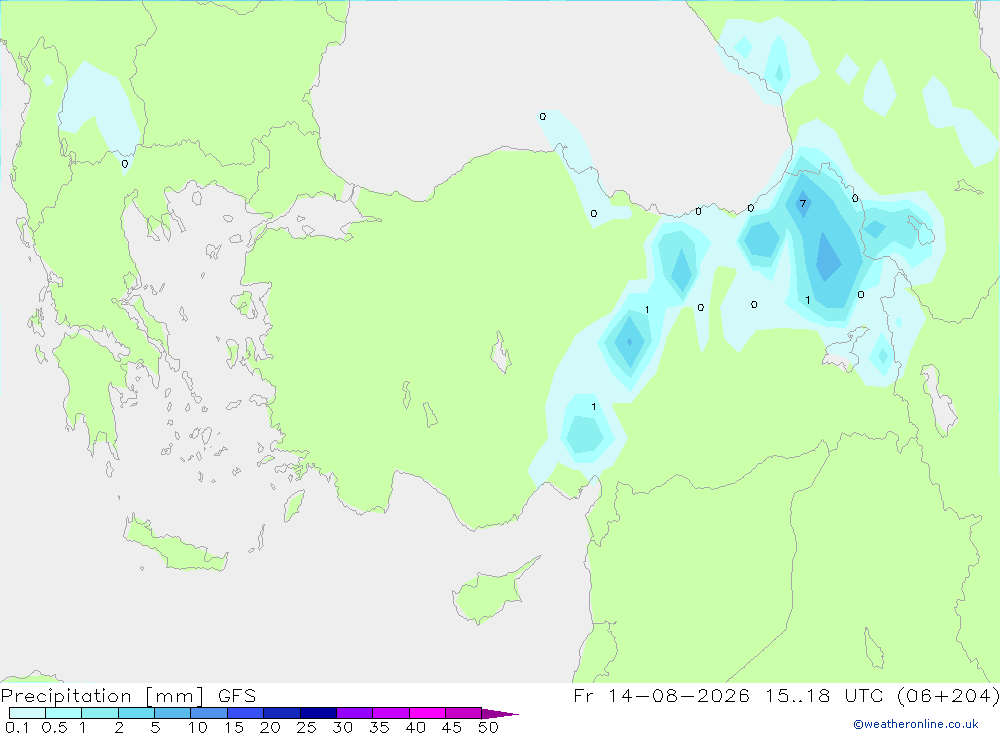1000x733 pixels.
Task: Pick the 25–30 mm legend swatch
Action: (318, 713)
